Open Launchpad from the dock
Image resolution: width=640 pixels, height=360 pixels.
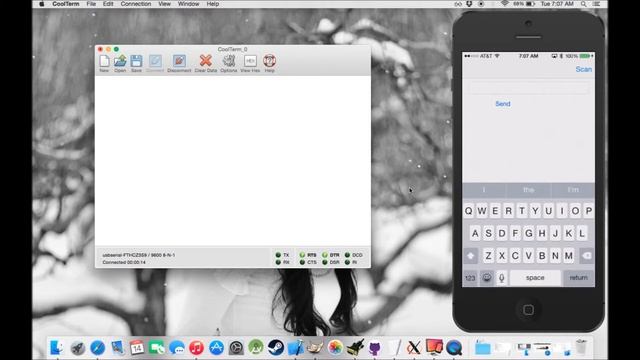click(x=78, y=348)
